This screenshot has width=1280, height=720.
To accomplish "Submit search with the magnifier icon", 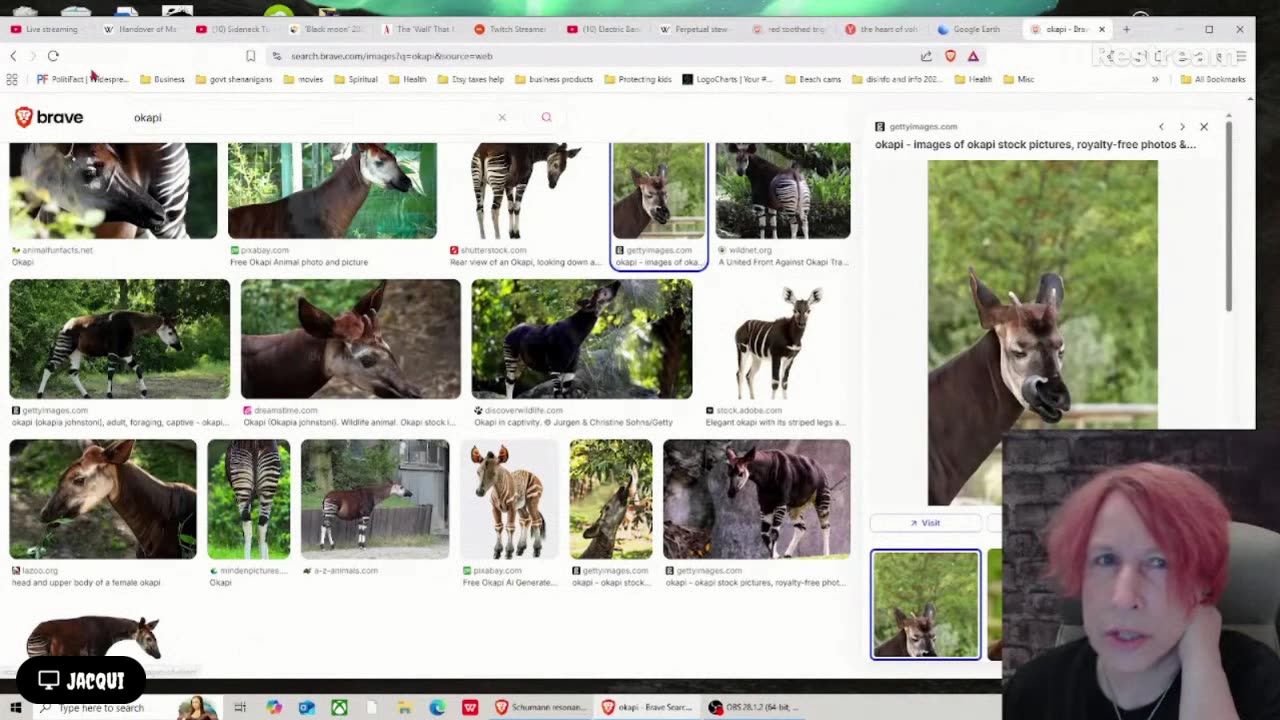I will pyautogui.click(x=546, y=117).
